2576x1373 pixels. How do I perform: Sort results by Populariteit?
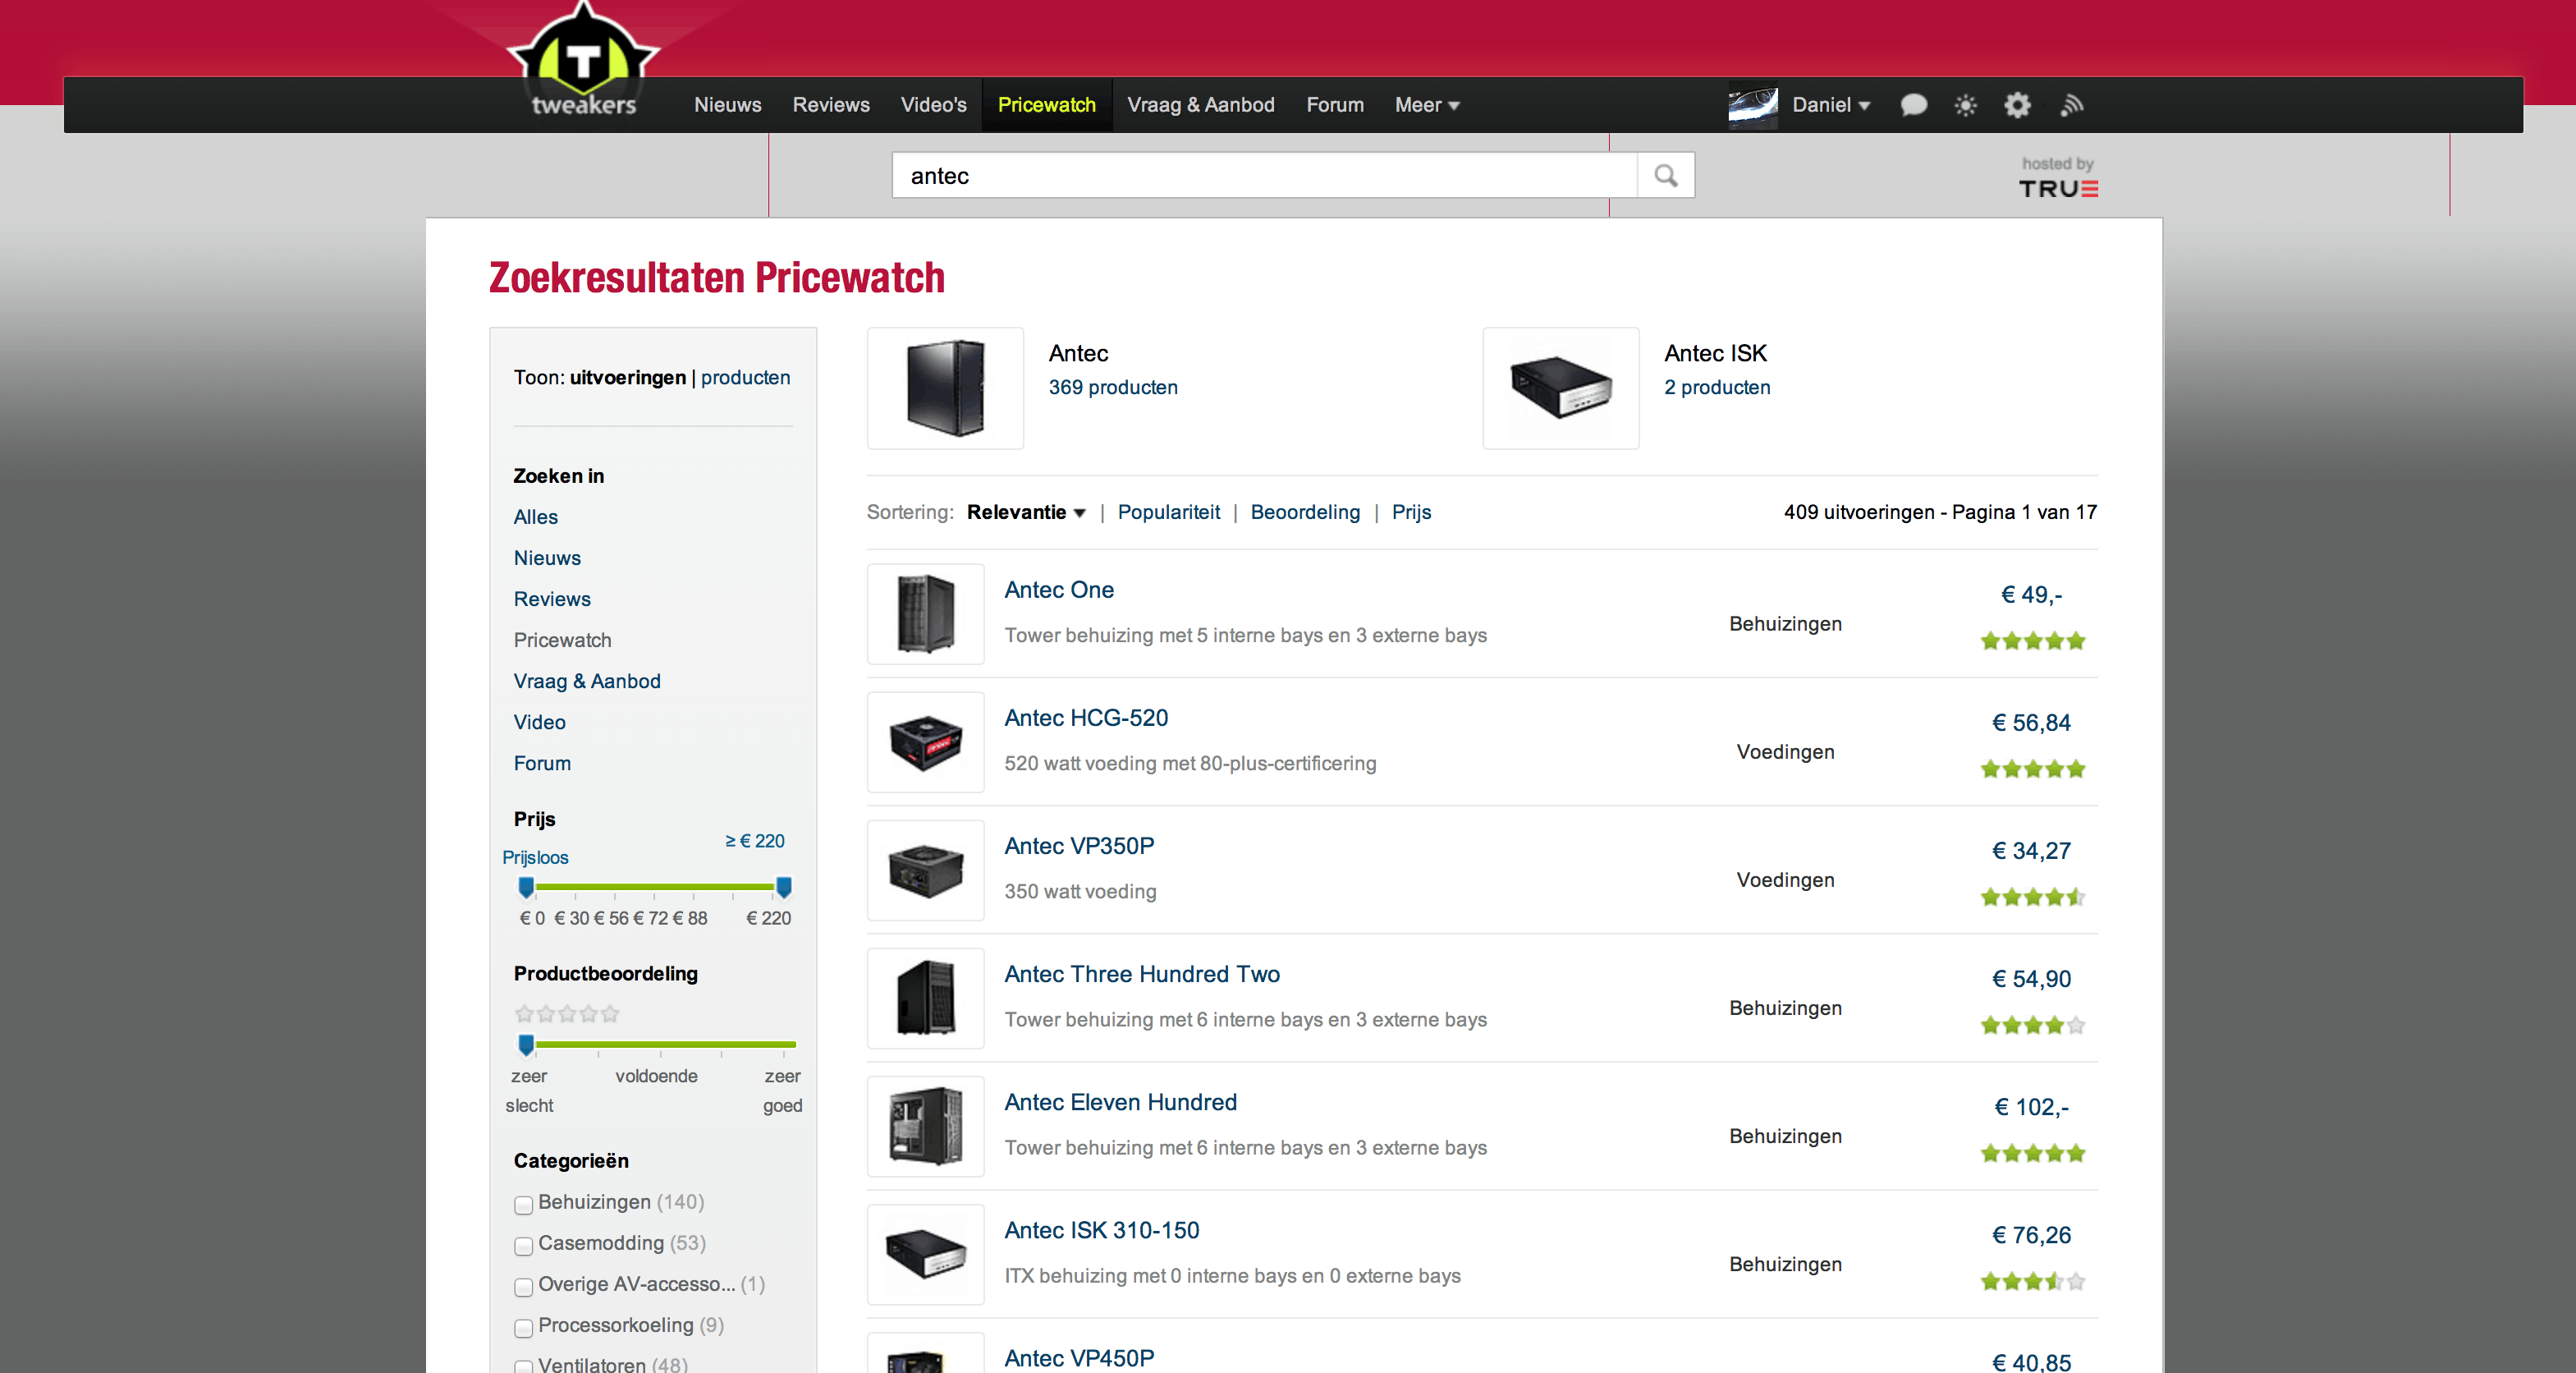click(1168, 512)
